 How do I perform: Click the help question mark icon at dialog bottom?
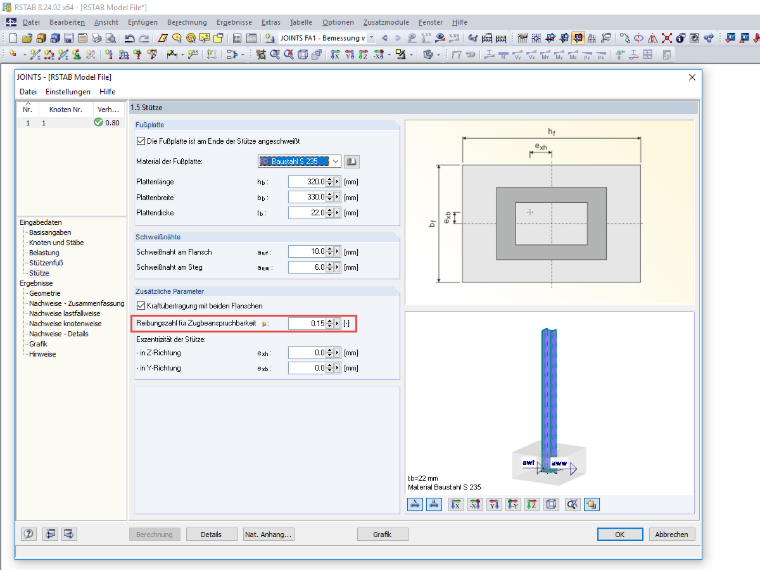pos(29,534)
